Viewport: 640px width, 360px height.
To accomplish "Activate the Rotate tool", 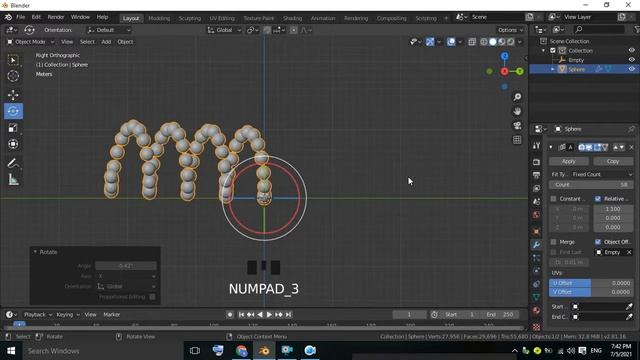I will pyautogui.click(x=13, y=111).
